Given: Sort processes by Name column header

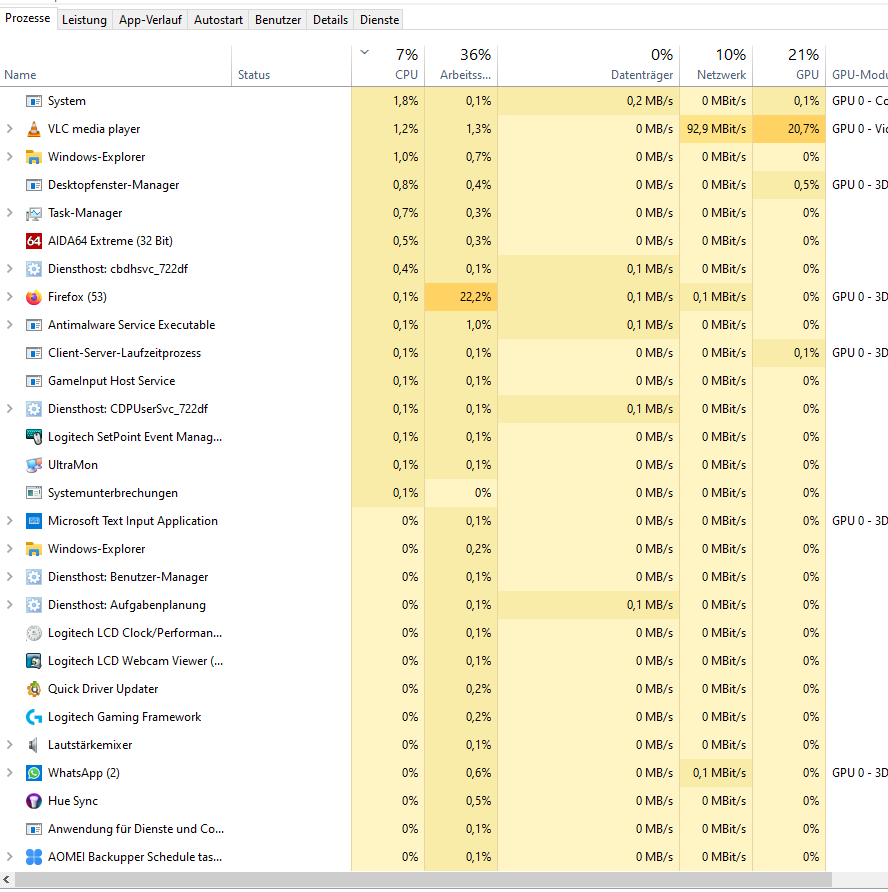Looking at the screenshot, I should pos(115,65).
